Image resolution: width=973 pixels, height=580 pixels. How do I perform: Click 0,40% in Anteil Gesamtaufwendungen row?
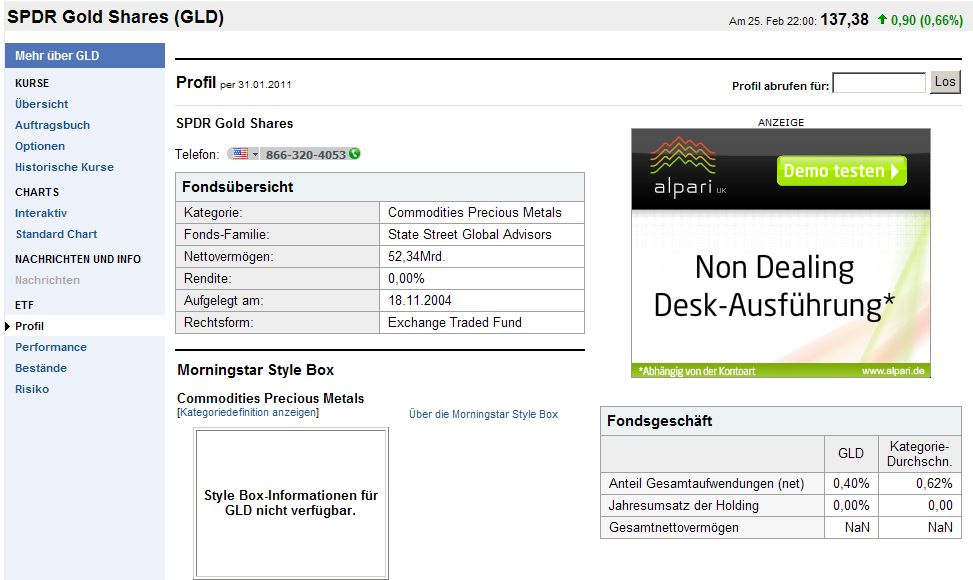(x=851, y=484)
